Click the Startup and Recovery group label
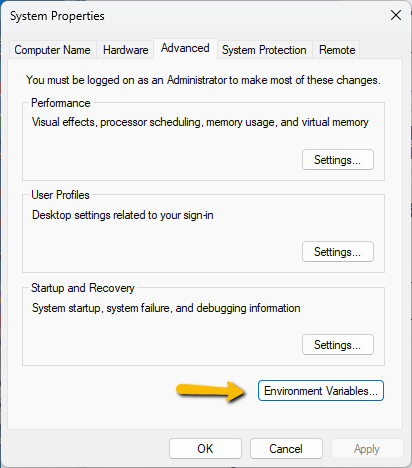Screen dimensions: 412x468 pyautogui.click(x=83, y=288)
